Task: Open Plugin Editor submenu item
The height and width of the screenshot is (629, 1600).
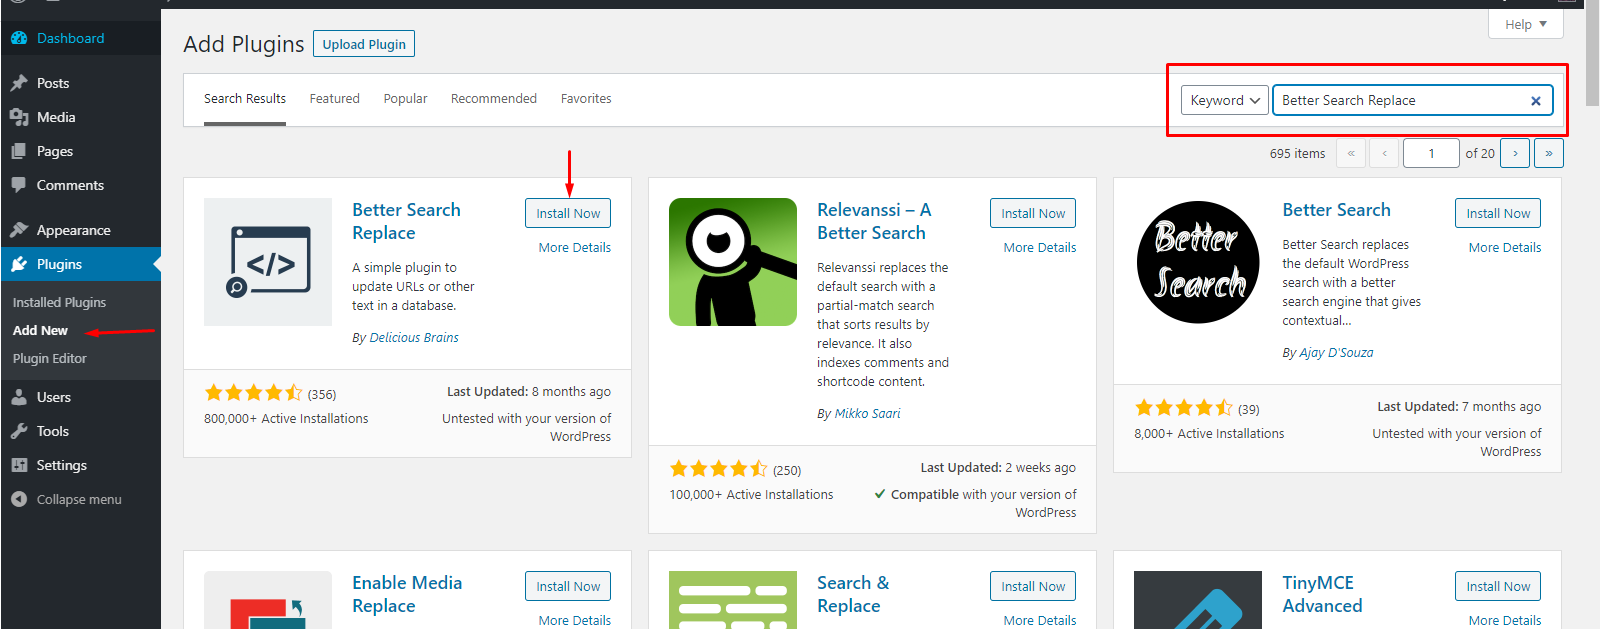Action: pos(50,358)
